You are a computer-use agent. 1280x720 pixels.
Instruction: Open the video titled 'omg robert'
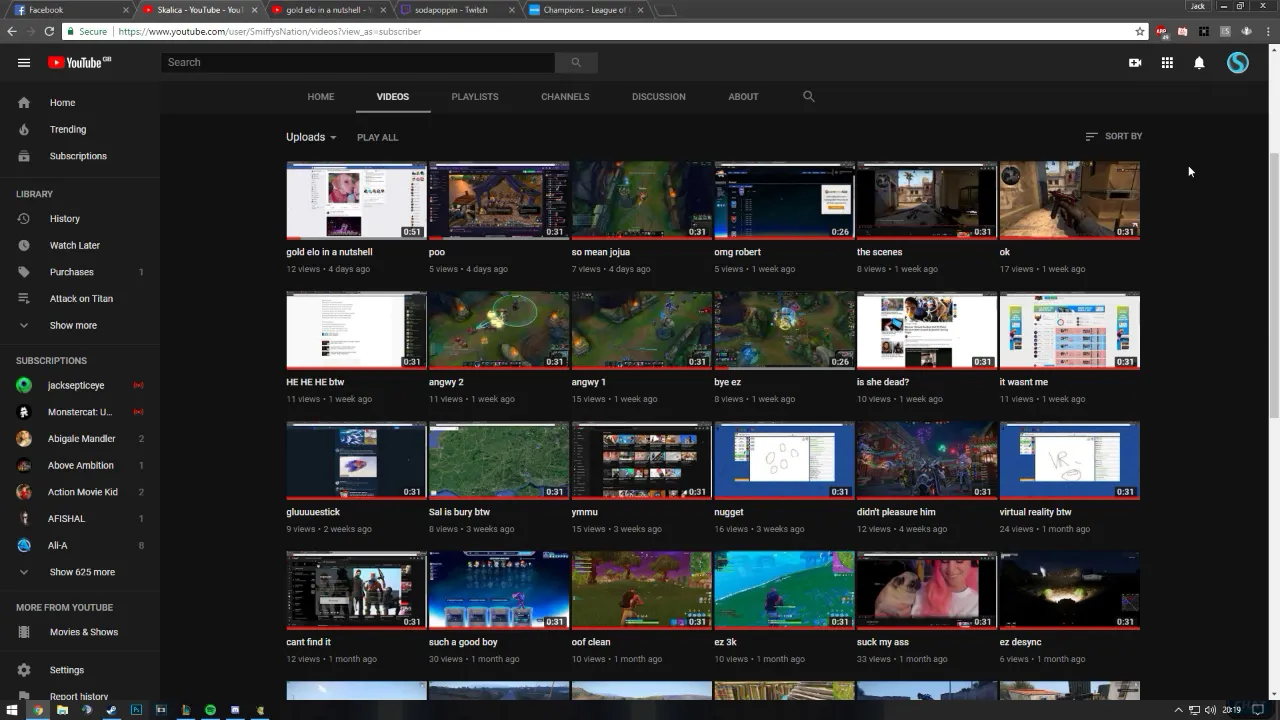[x=737, y=252]
